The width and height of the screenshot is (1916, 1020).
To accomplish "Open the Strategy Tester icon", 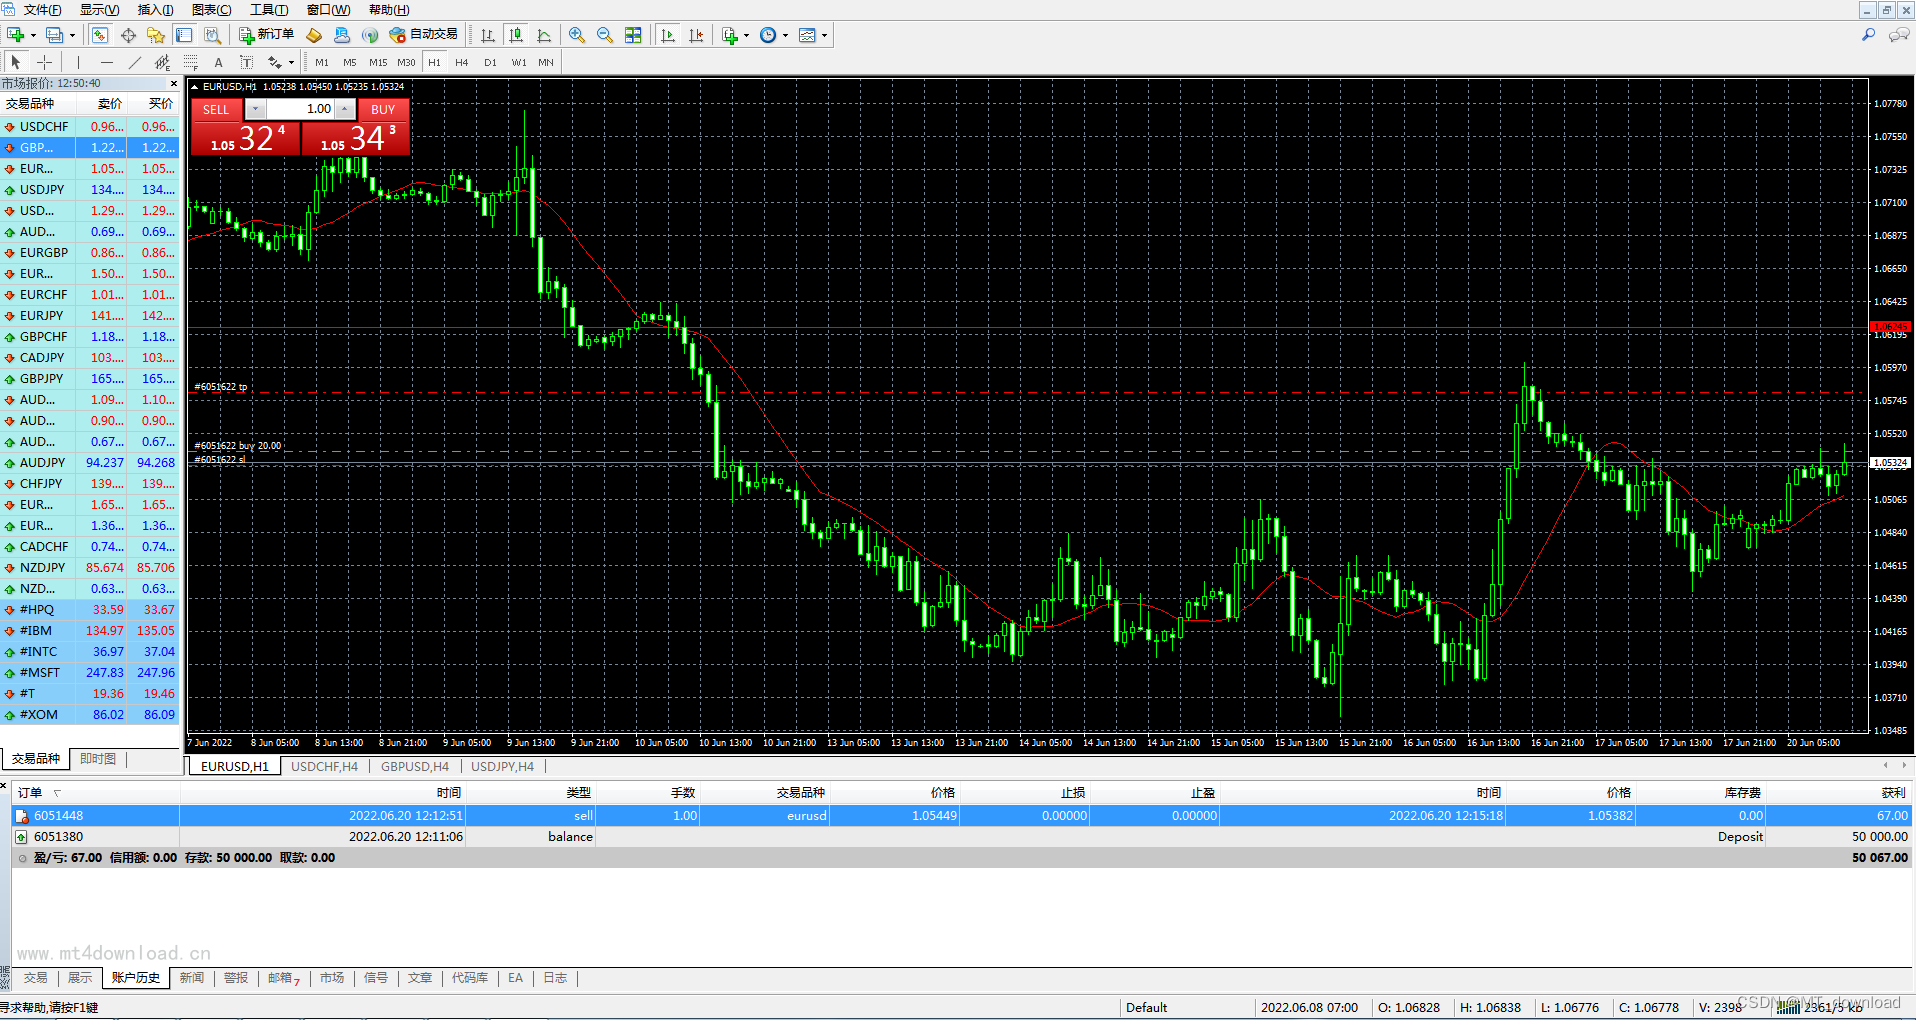I will tap(212, 35).
